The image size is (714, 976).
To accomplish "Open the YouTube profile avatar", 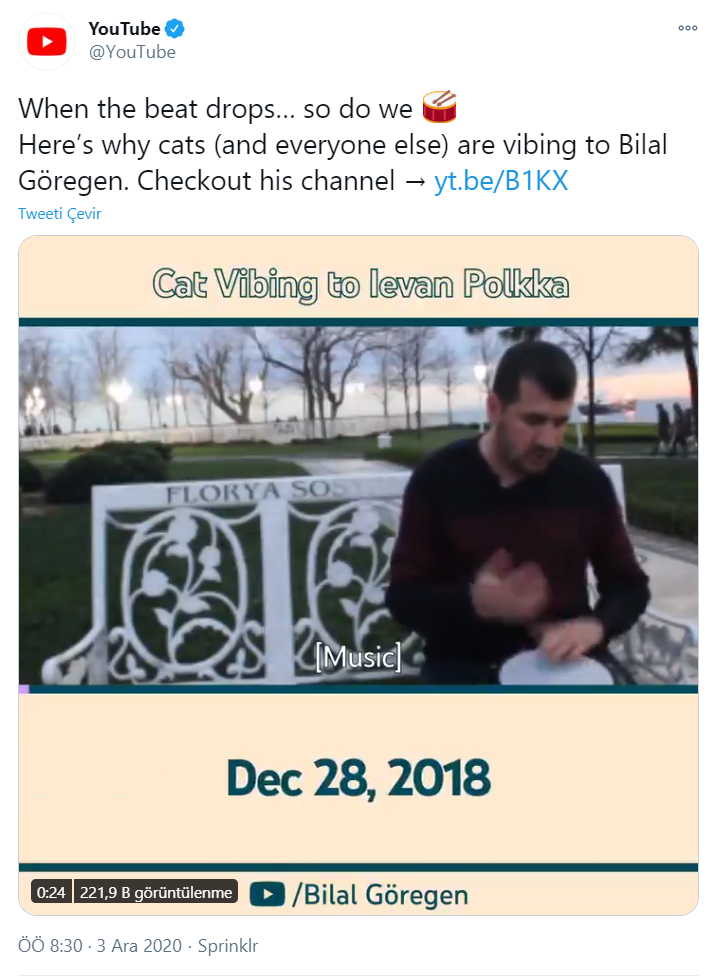I will pos(47,41).
